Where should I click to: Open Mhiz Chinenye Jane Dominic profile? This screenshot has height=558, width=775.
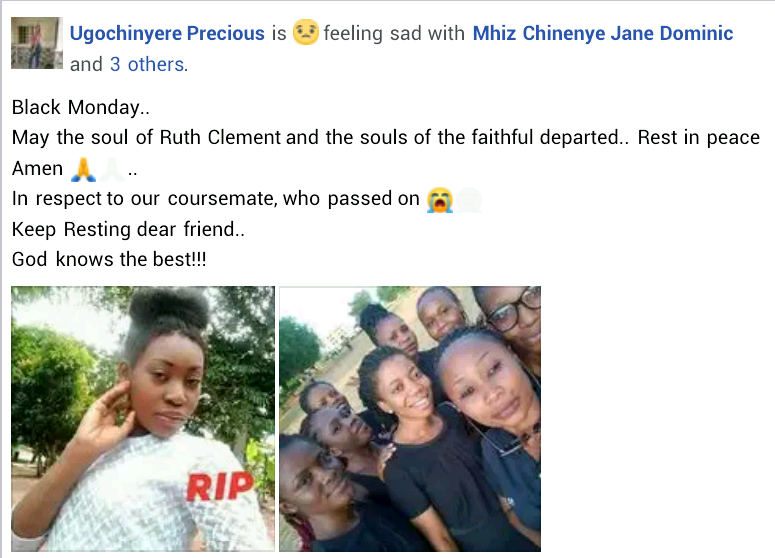click(603, 33)
